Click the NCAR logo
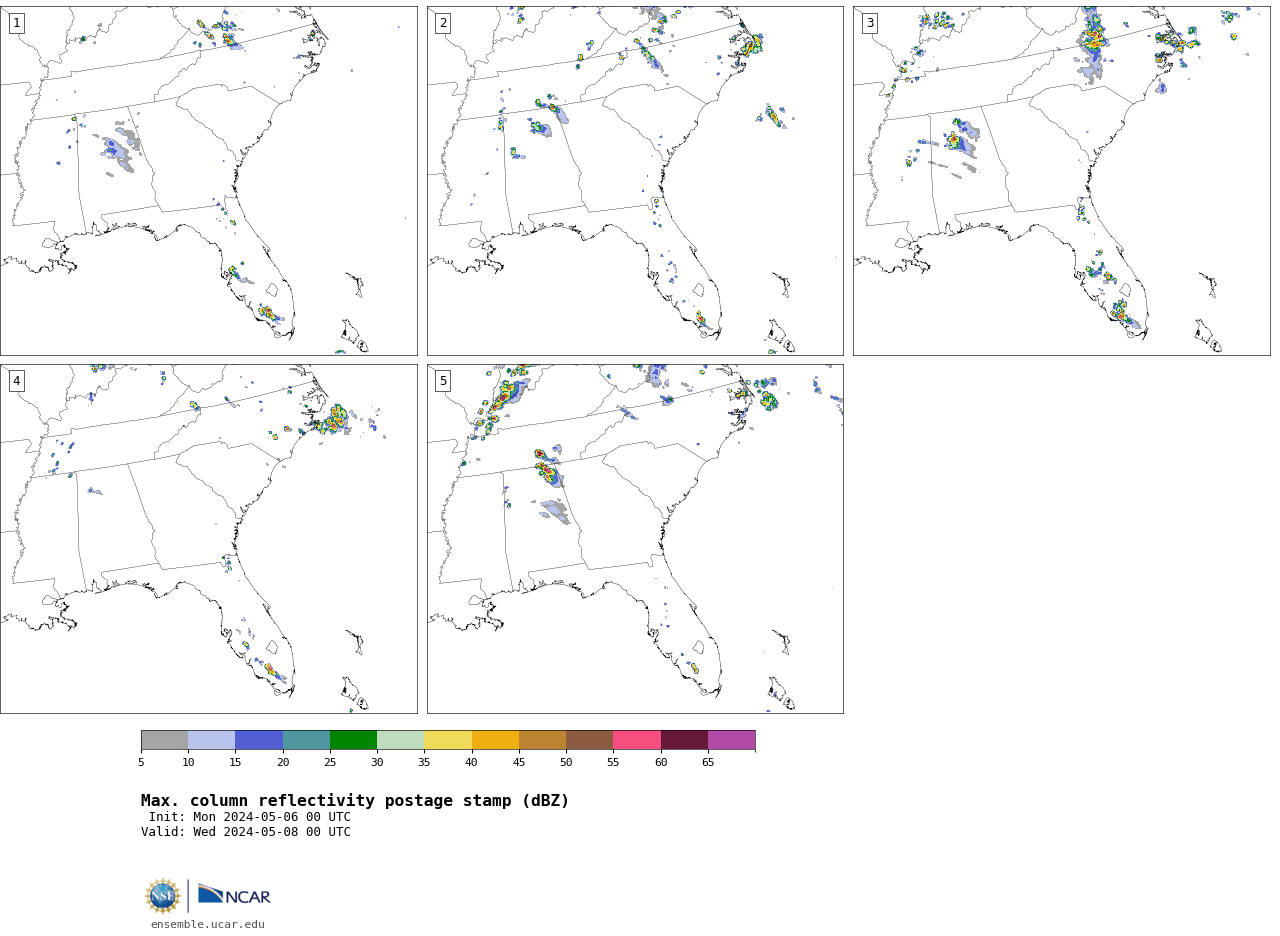 [x=234, y=895]
